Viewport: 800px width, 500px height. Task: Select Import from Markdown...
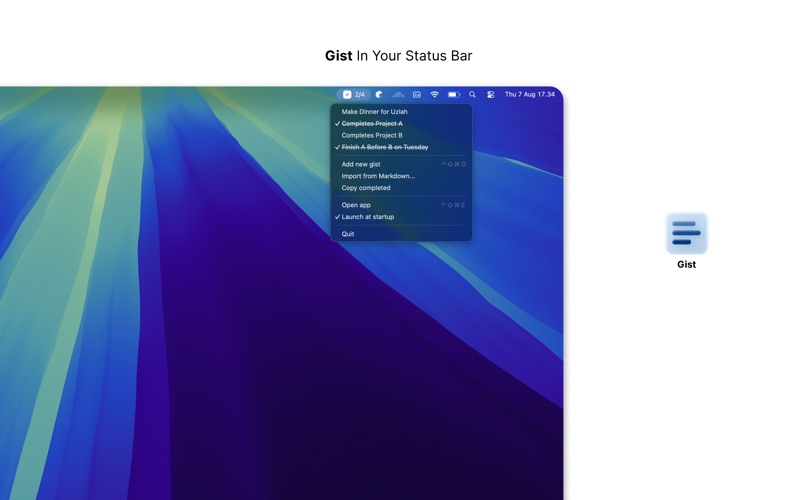coord(401,176)
